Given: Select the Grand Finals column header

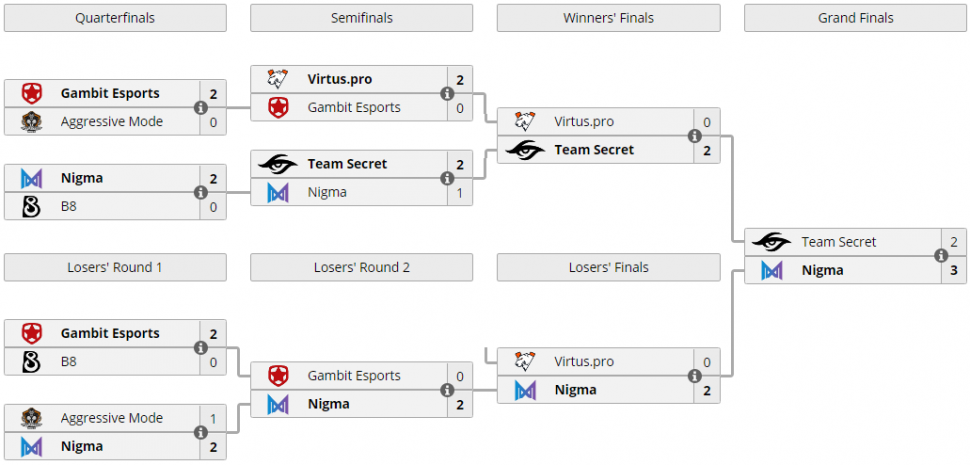Looking at the screenshot, I should [855, 18].
